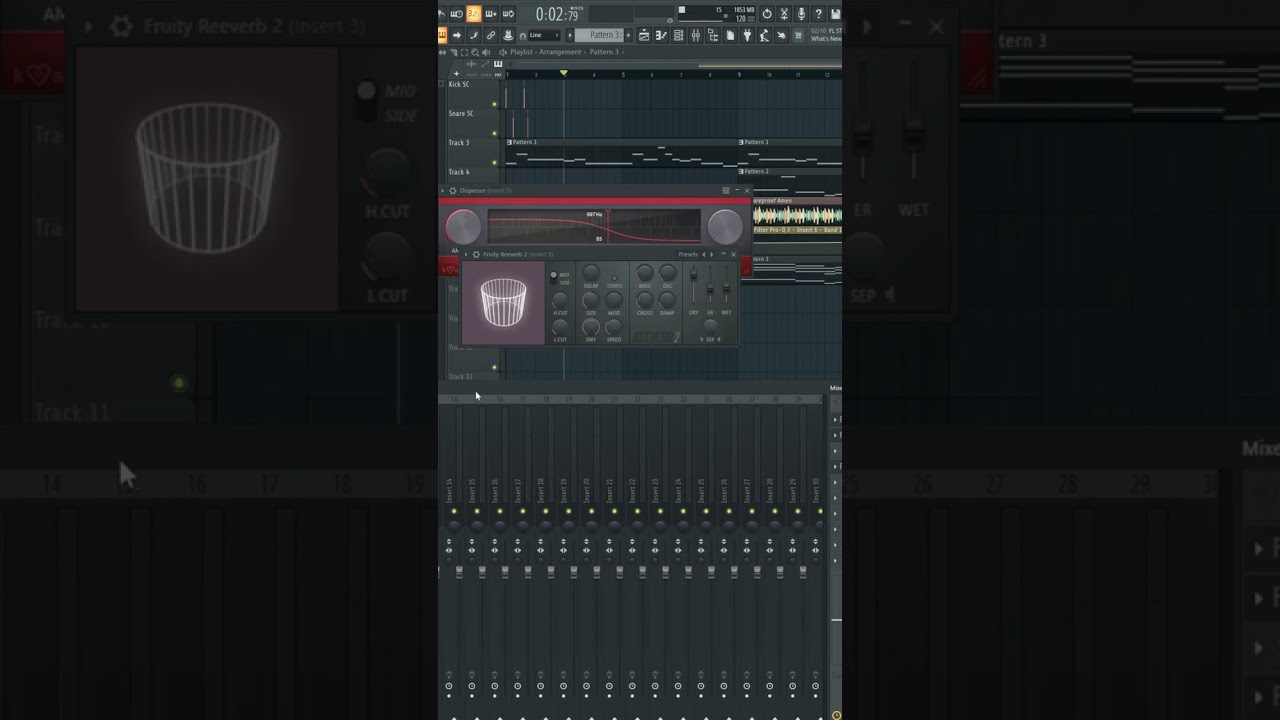1280x720 pixels.
Task: Click the Pattern 3 breadcrumb label
Action: pos(605,52)
